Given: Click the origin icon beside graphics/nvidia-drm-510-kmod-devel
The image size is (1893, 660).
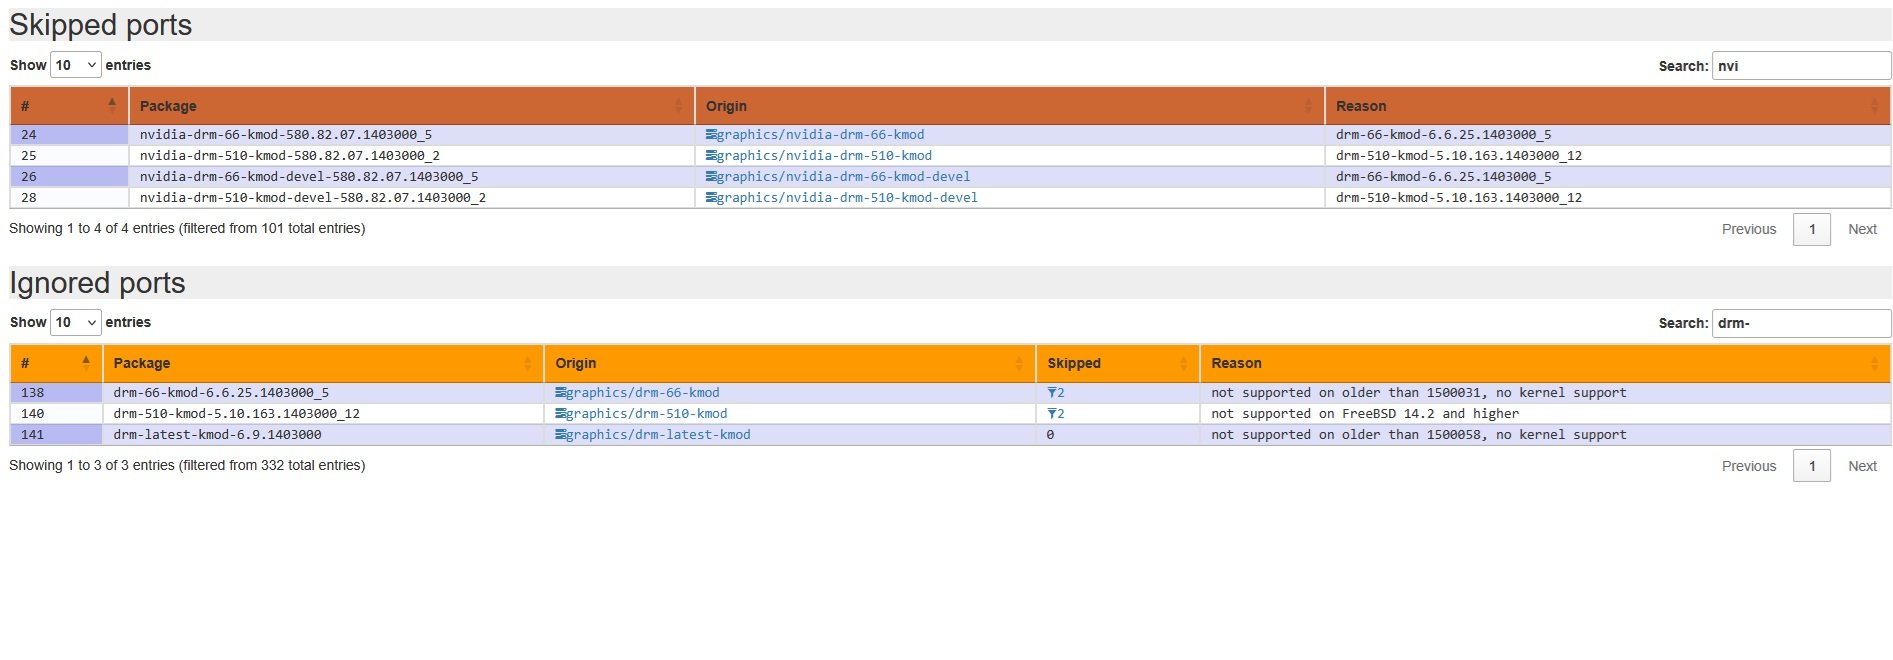Looking at the screenshot, I should [711, 198].
